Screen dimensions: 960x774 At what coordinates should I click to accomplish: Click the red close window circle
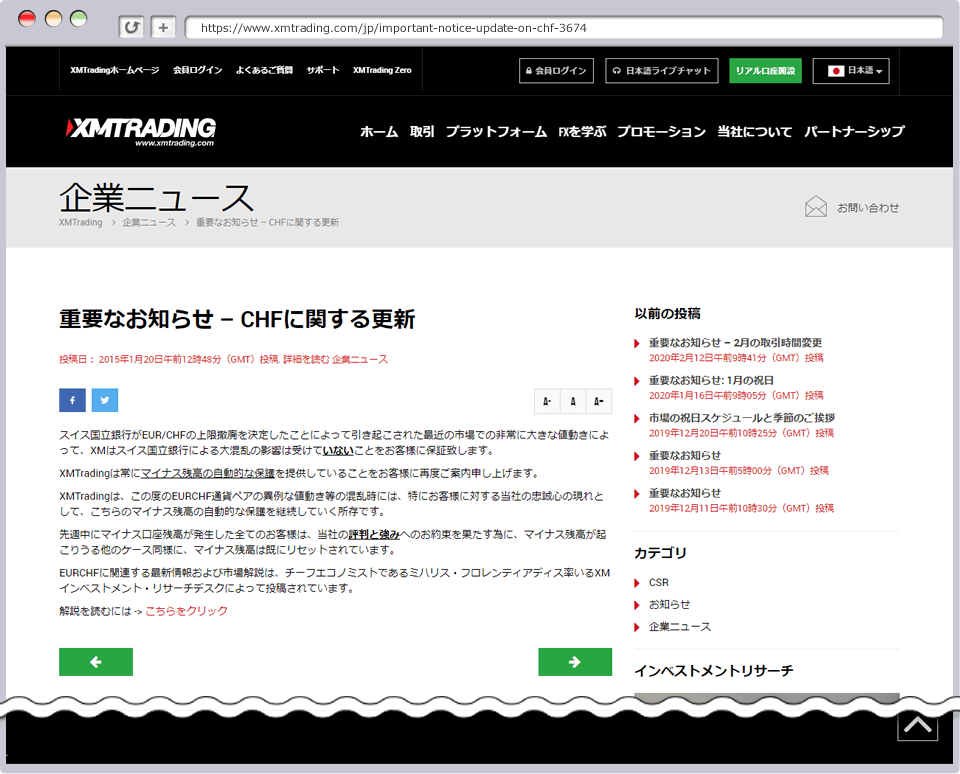coord(27,19)
